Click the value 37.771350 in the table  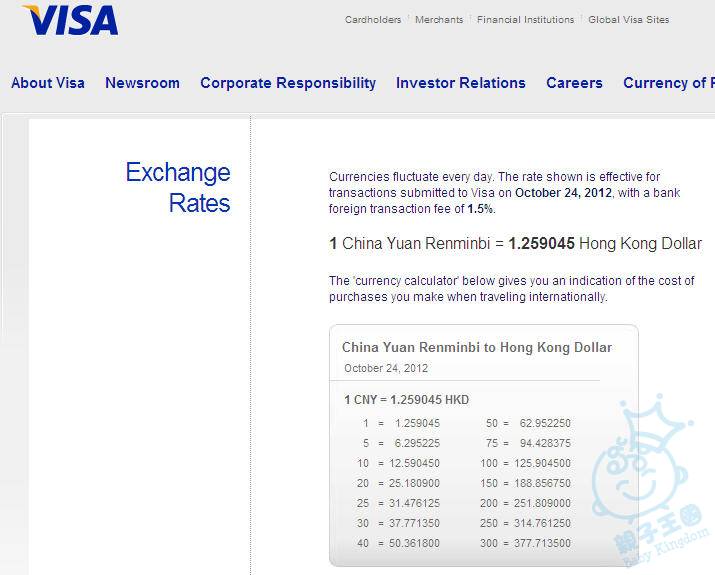414,523
